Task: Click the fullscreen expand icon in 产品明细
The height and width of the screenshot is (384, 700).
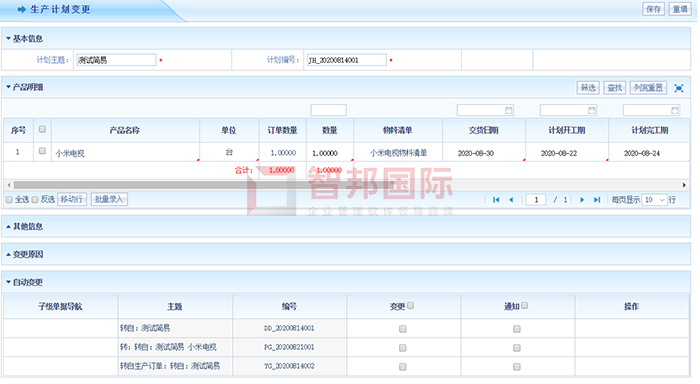Action: click(679, 88)
